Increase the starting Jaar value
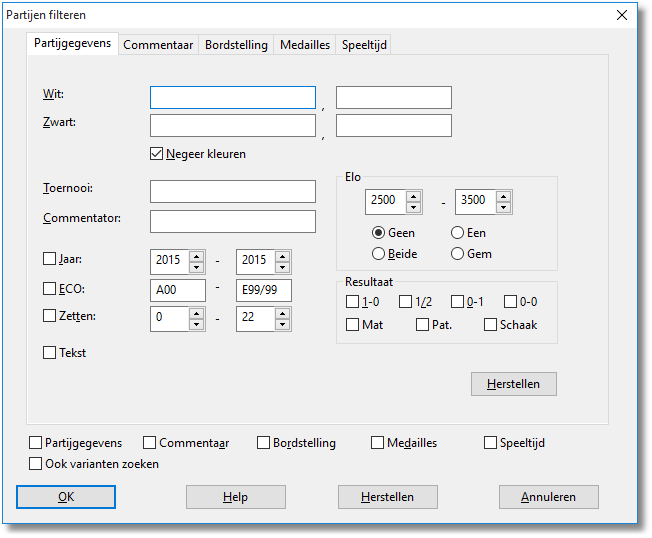This screenshot has height=538, width=652. 196,256
